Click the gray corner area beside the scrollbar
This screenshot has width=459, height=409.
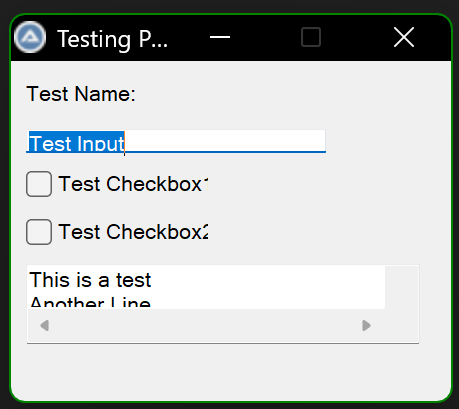[402, 326]
